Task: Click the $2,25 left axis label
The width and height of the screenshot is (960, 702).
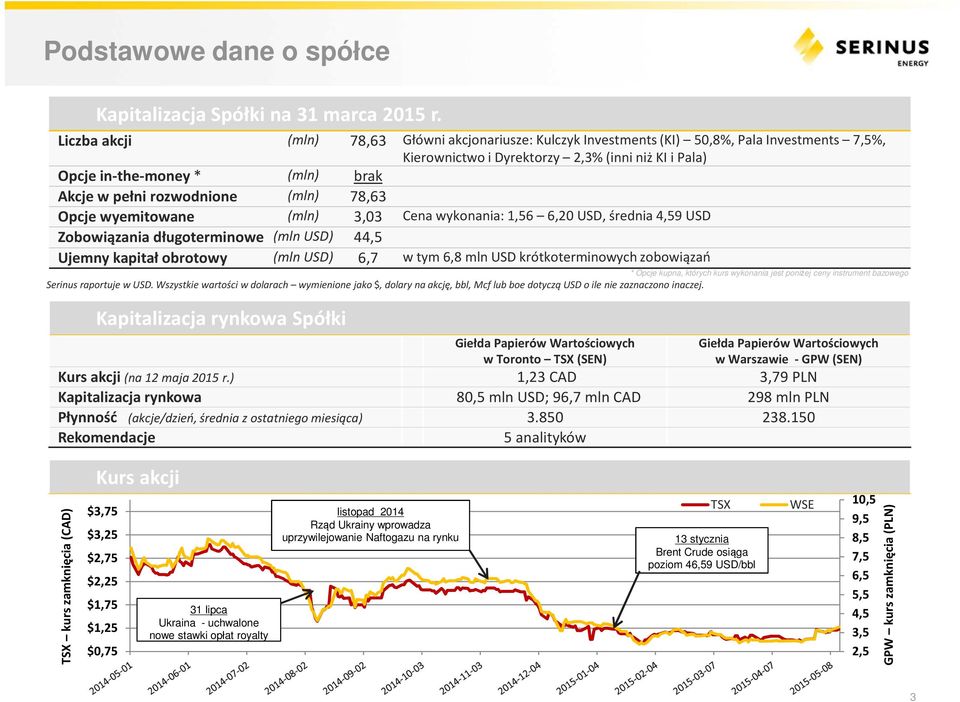Action: point(102,581)
